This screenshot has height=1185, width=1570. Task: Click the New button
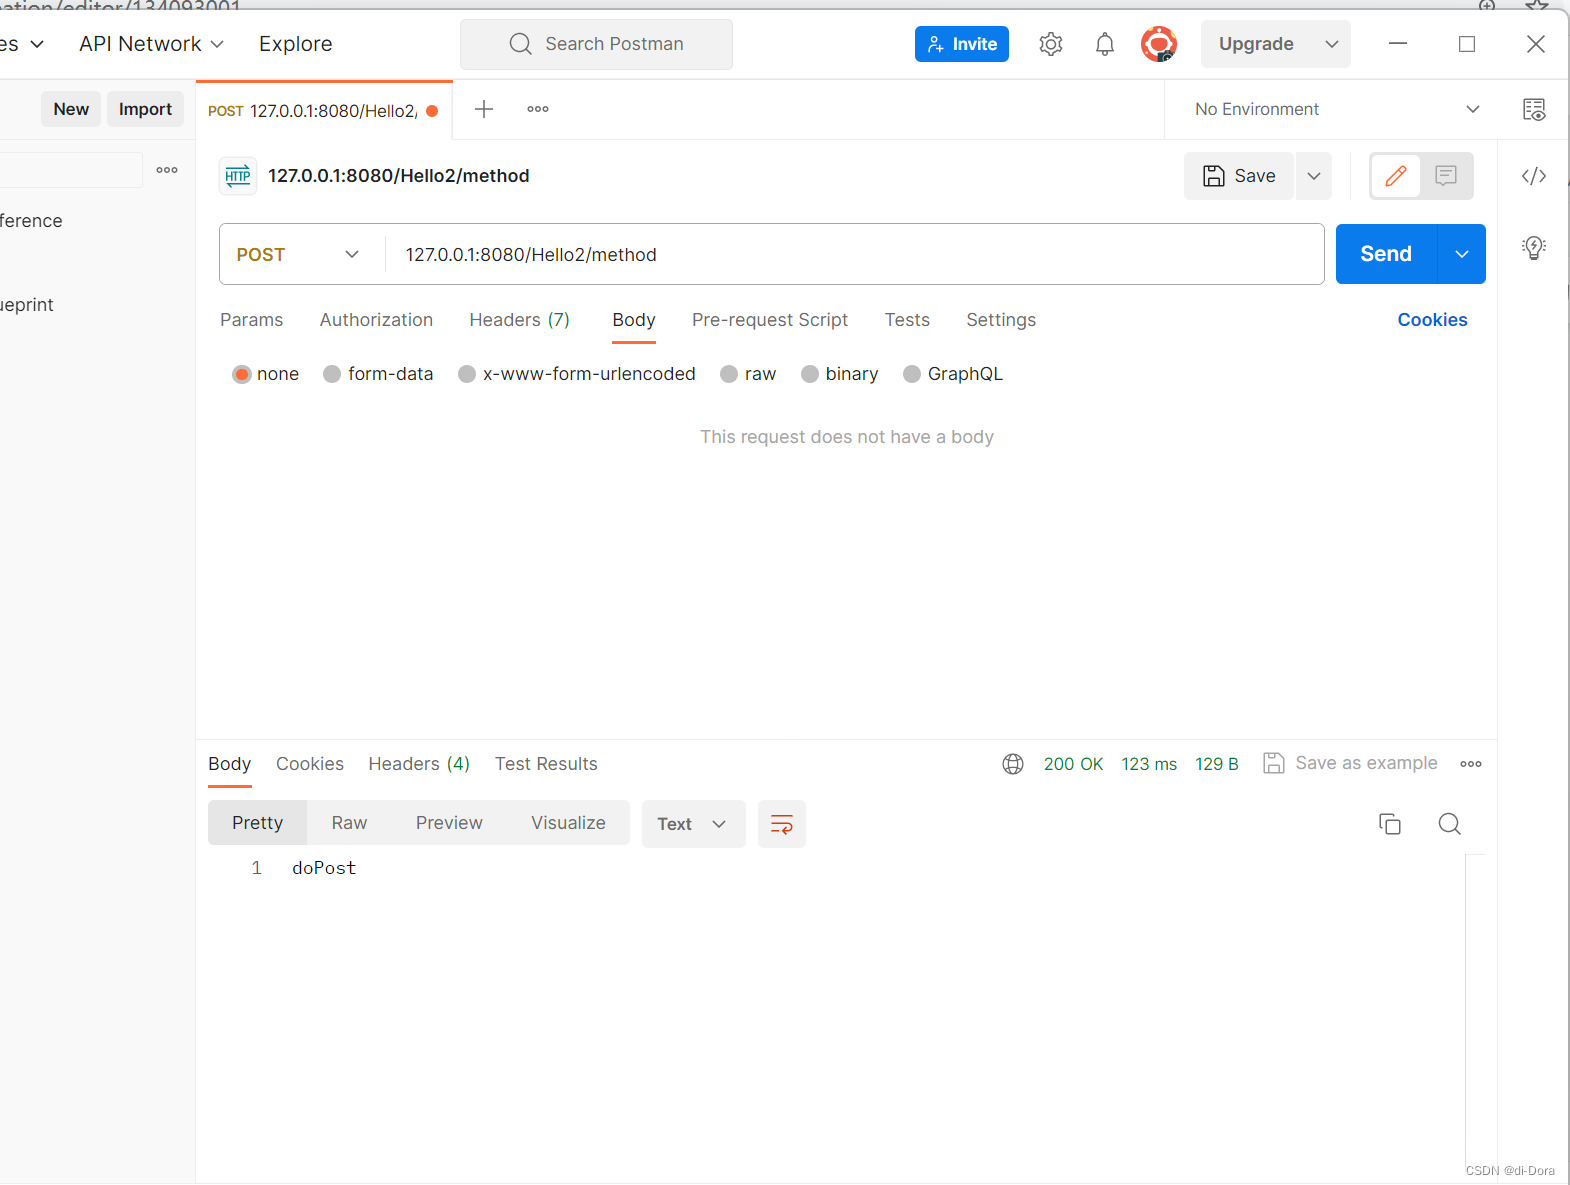(x=71, y=109)
